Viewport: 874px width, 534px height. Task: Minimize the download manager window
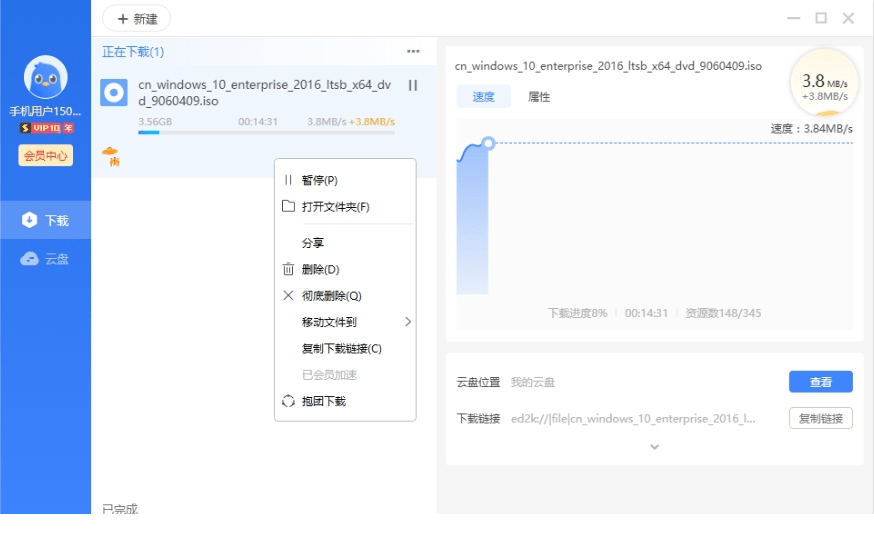794,18
